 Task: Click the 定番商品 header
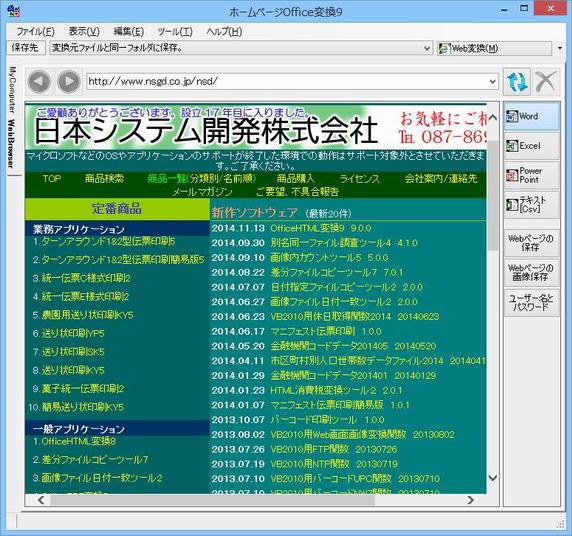[x=117, y=209]
